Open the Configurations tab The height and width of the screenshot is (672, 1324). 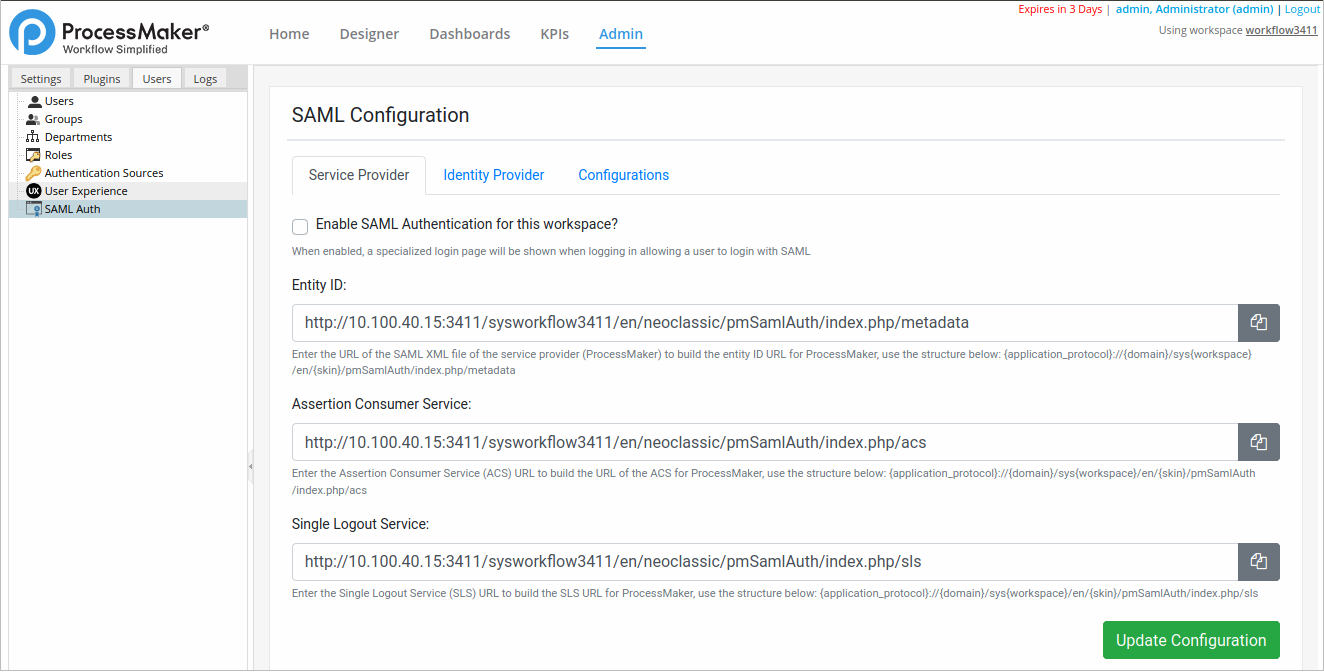(623, 175)
